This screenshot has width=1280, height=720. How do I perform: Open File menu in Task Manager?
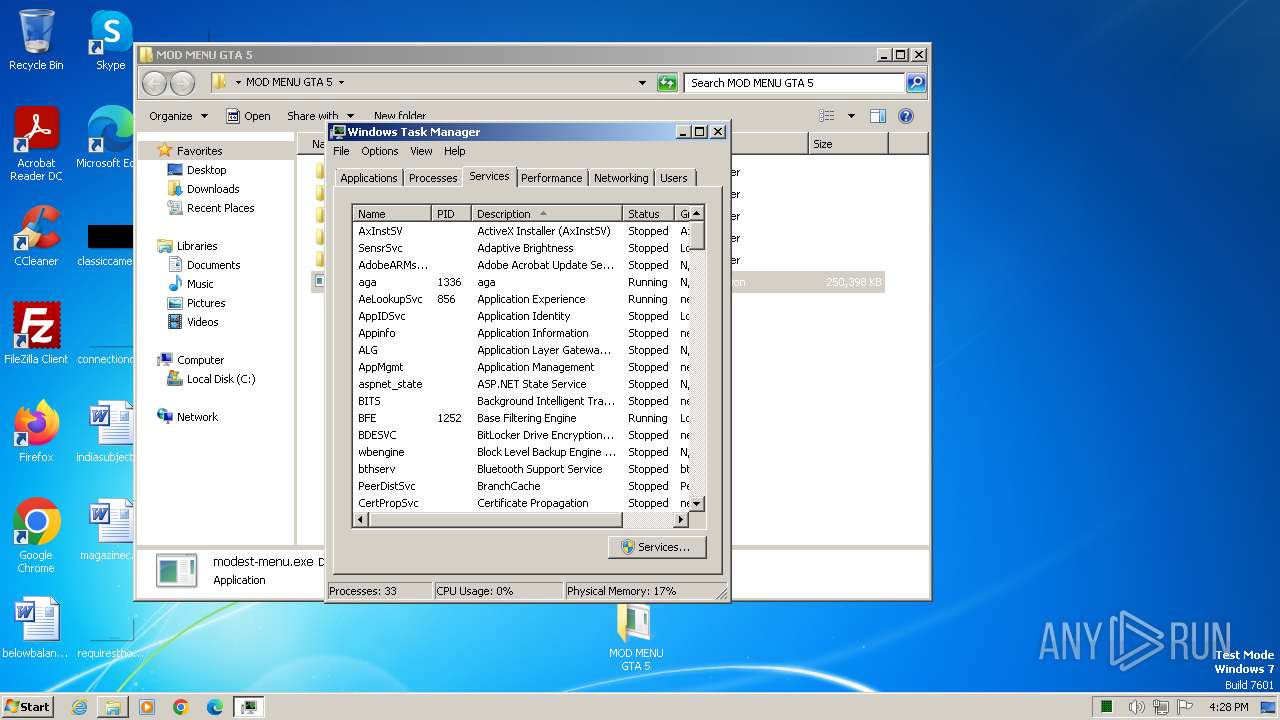coord(341,151)
